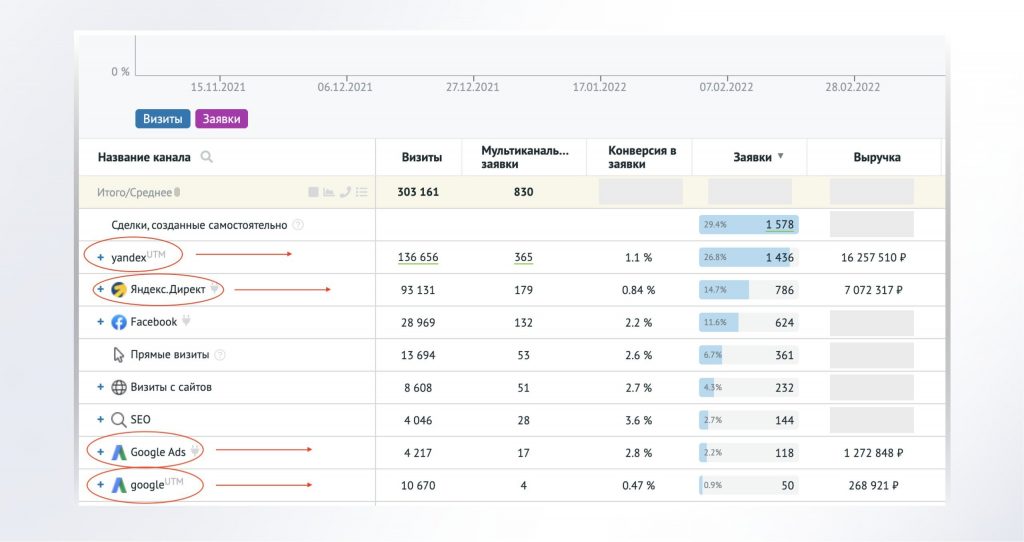Click the plug icon next to Facebook

point(186,322)
